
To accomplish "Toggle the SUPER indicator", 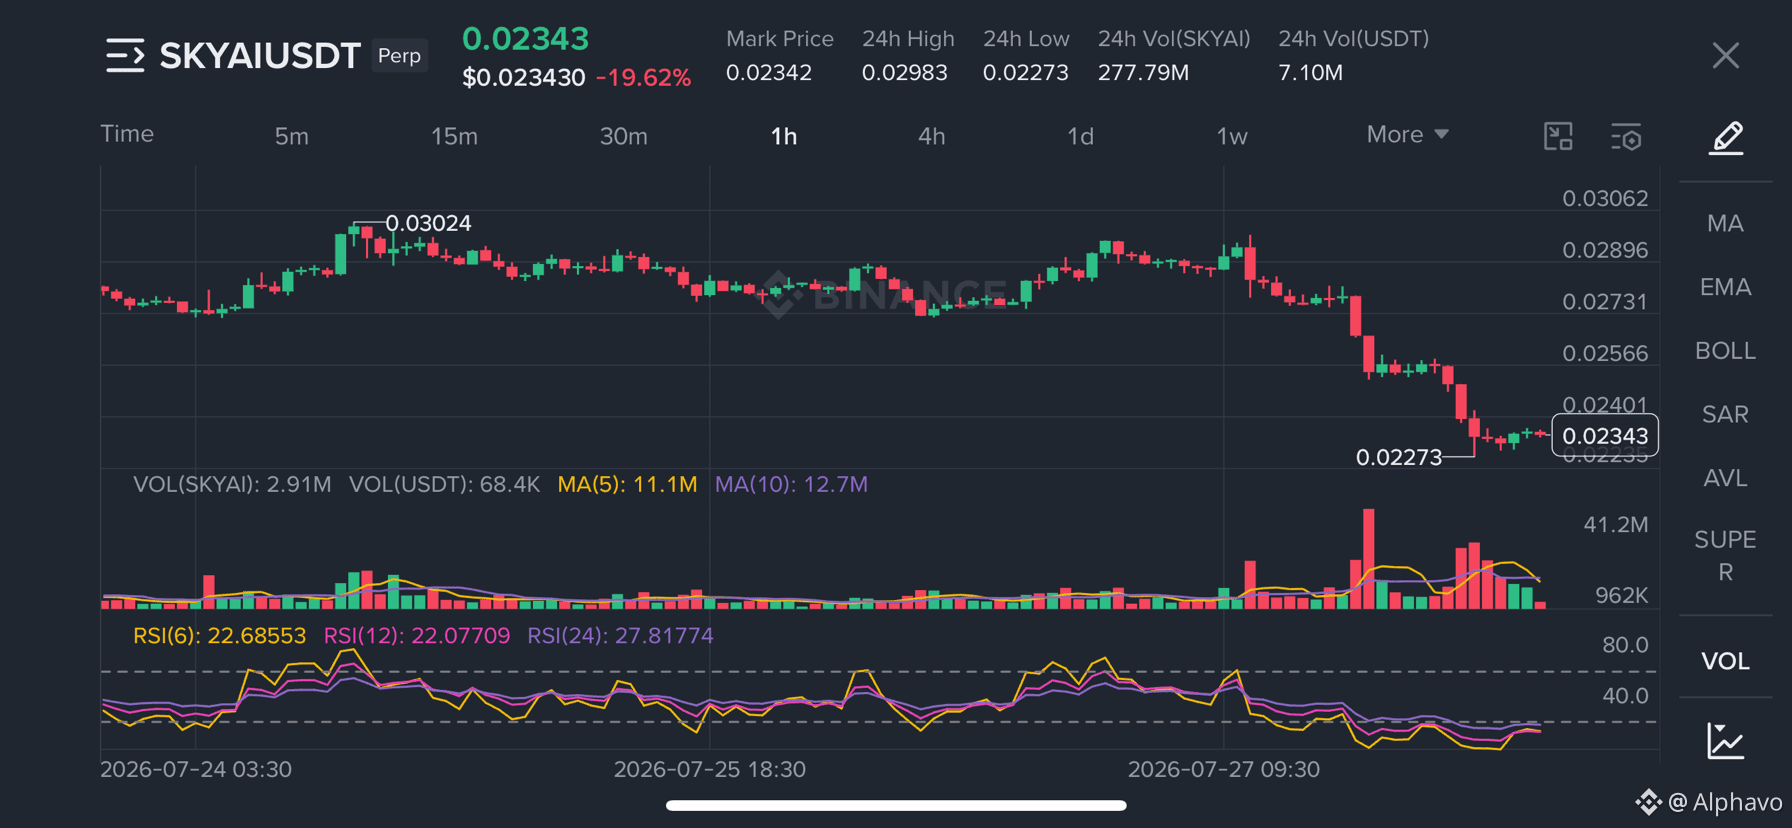I will pyautogui.click(x=1726, y=556).
